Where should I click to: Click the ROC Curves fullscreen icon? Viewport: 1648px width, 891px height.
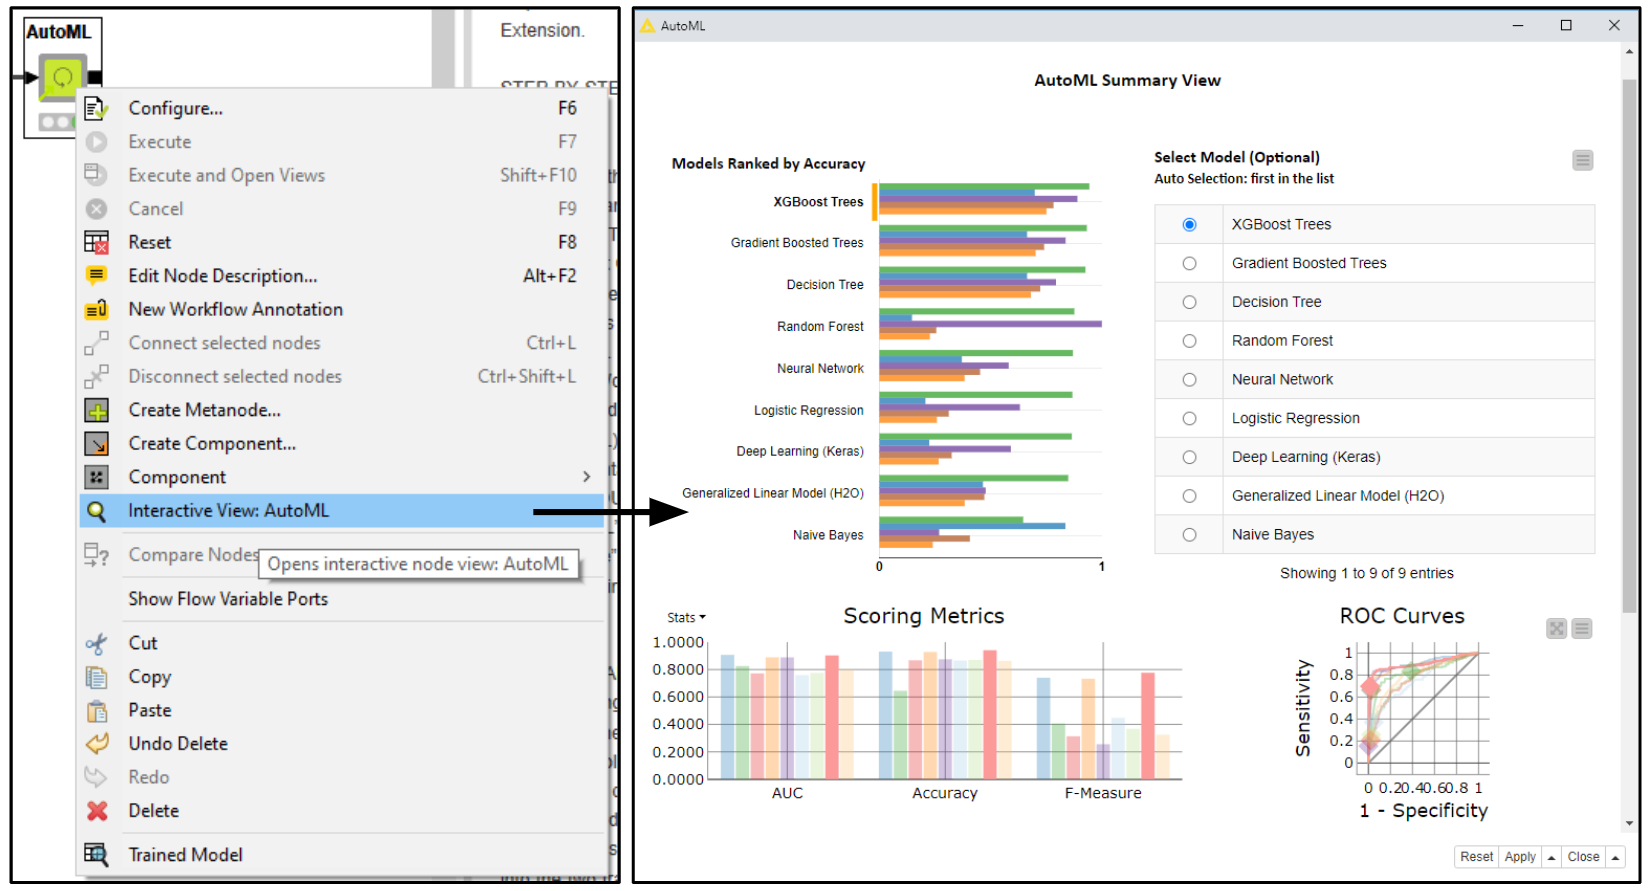click(x=1556, y=628)
